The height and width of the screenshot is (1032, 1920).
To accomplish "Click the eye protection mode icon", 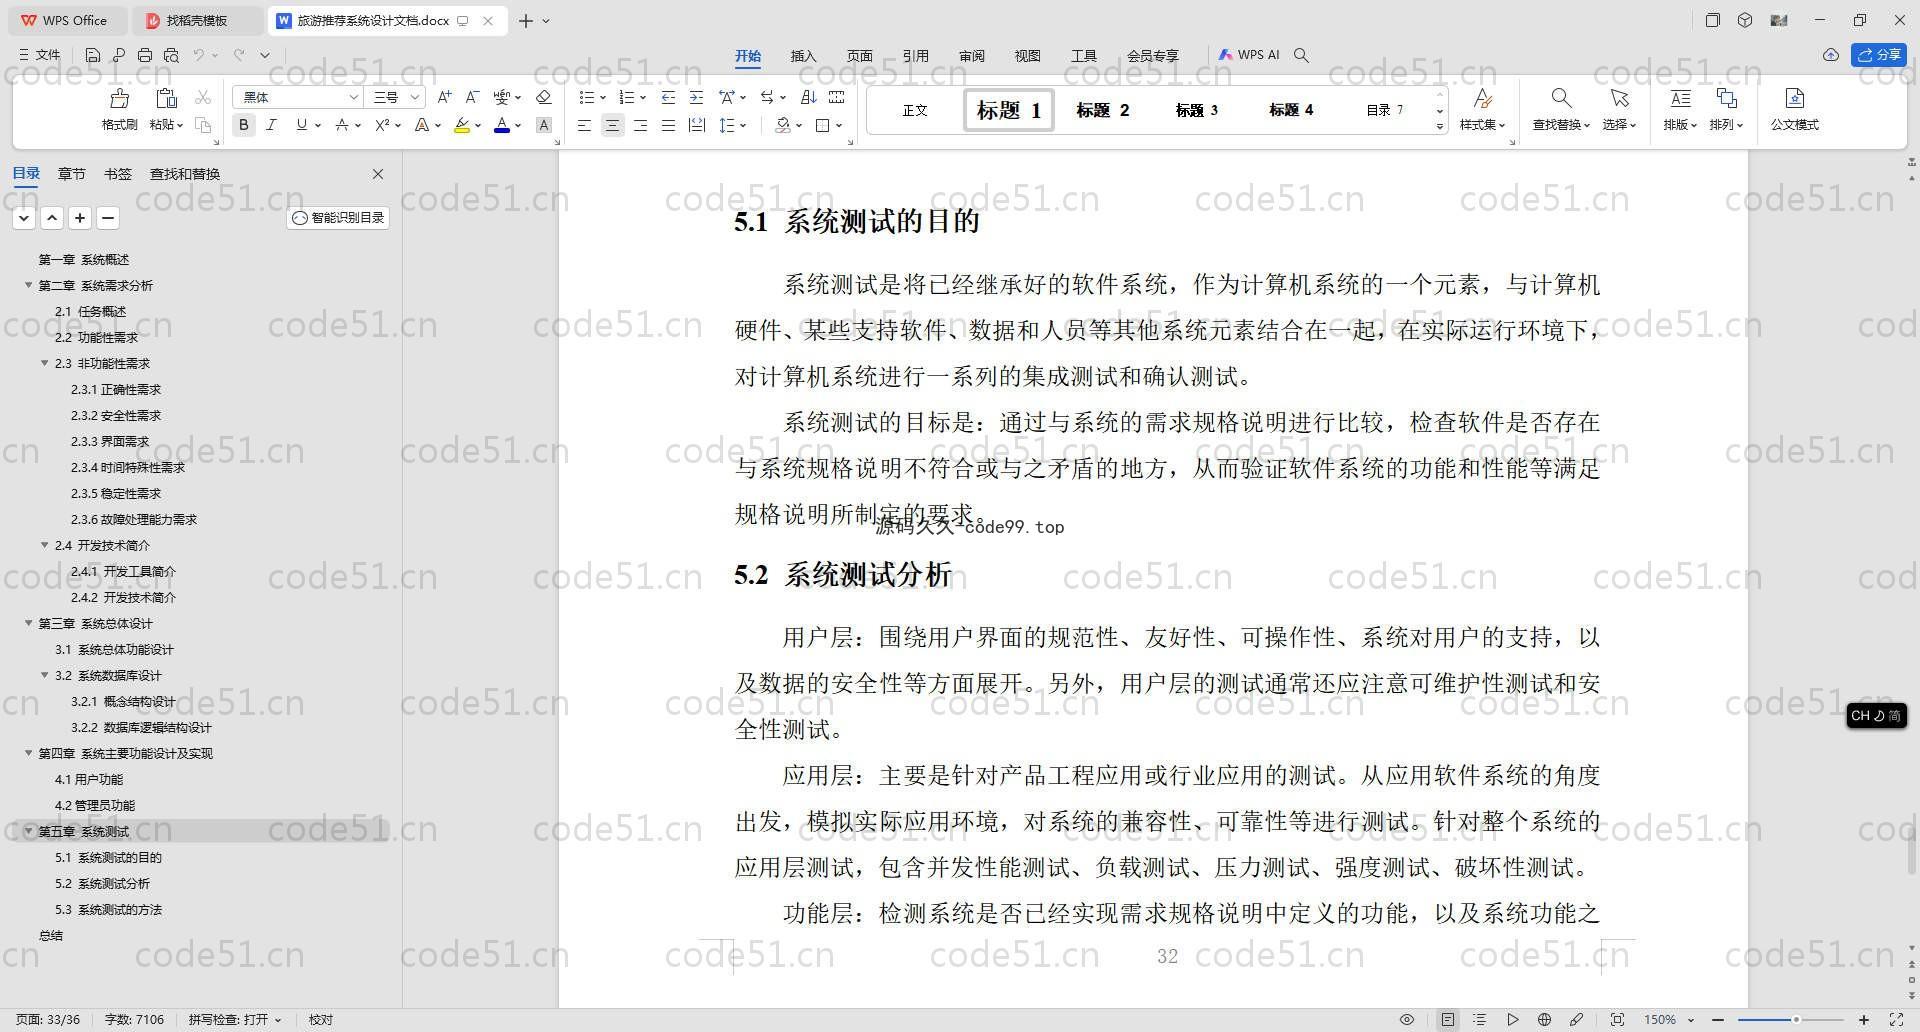I will (x=1407, y=1020).
